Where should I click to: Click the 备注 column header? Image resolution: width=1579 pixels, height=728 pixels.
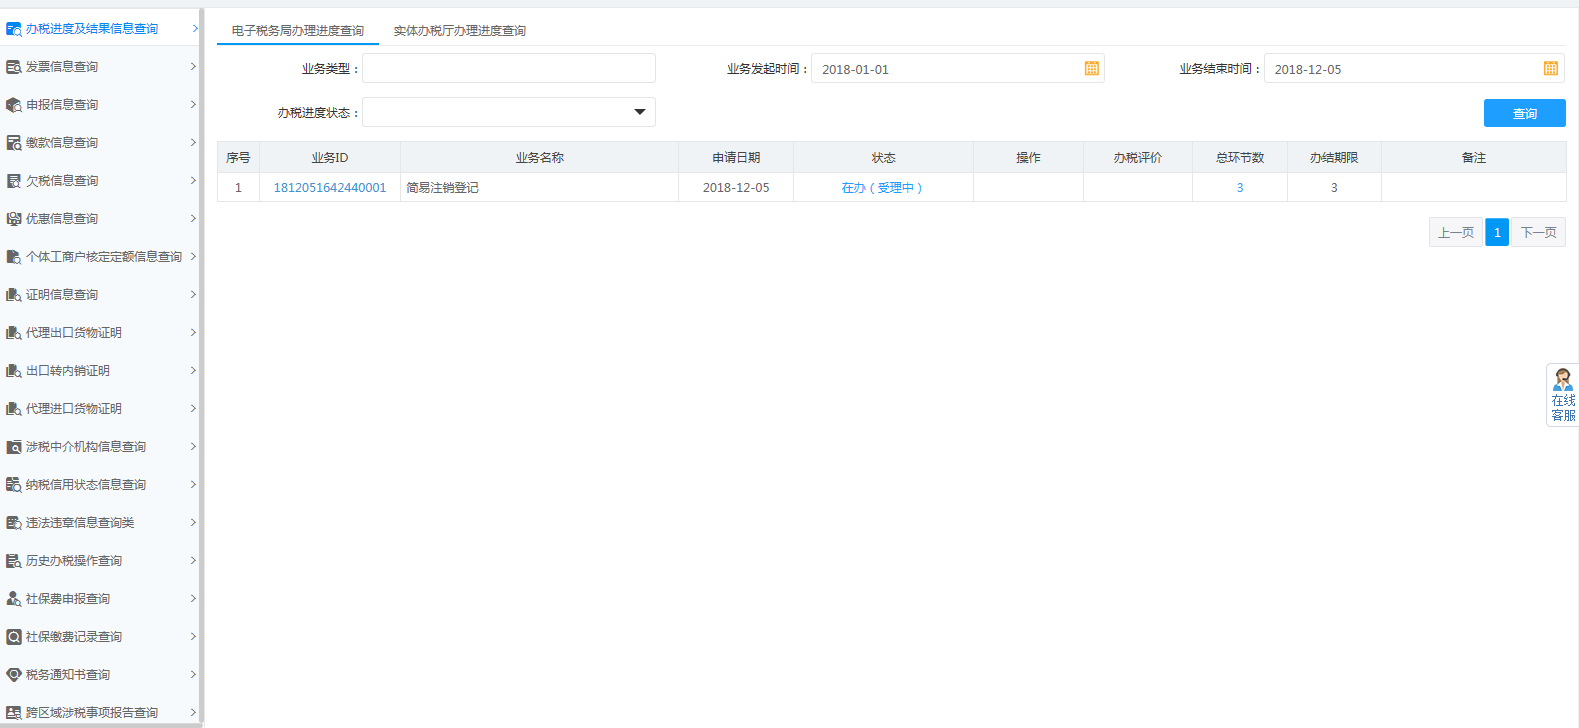point(1474,158)
